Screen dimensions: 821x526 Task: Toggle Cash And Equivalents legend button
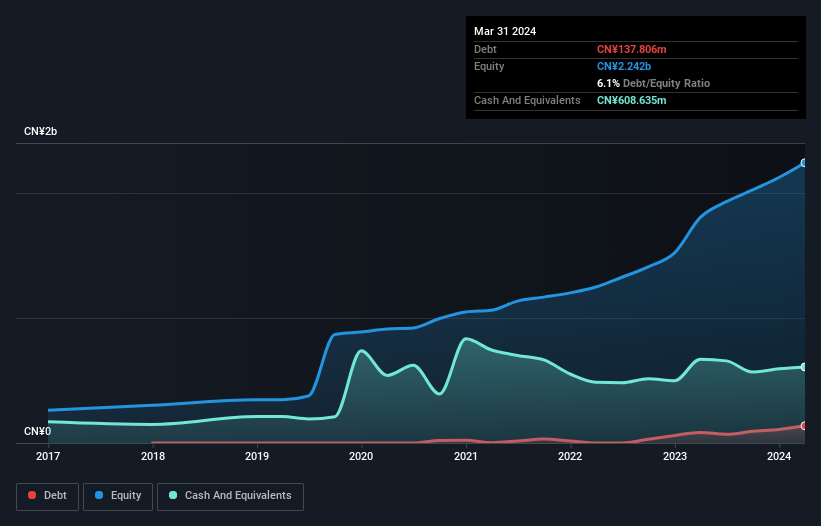pyautogui.click(x=230, y=496)
